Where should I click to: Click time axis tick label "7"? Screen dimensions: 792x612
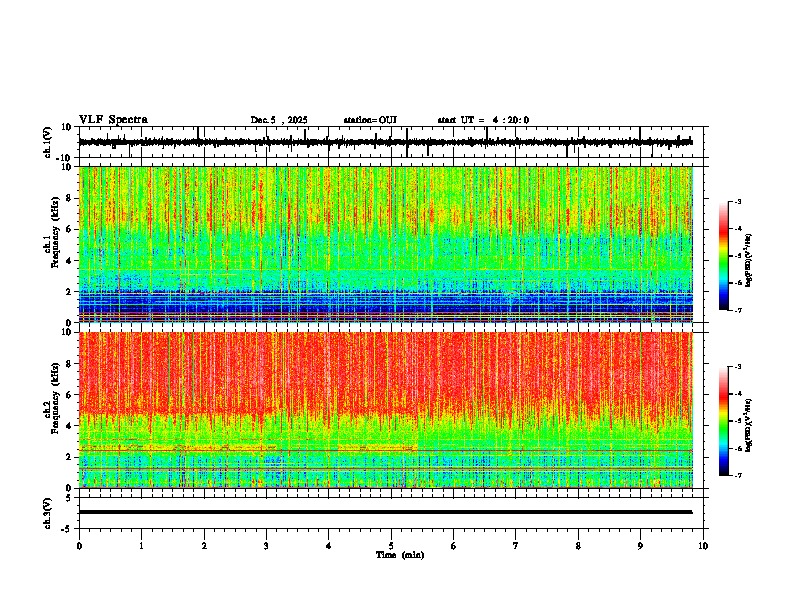point(516,546)
